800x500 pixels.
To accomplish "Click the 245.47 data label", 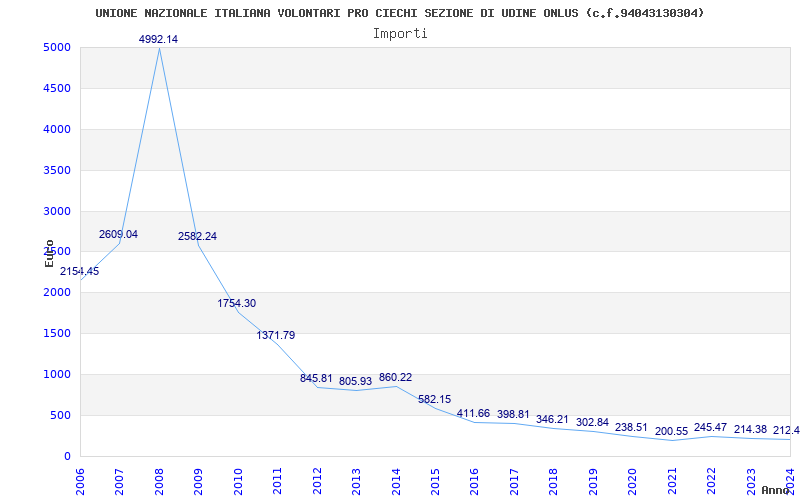I will tap(710, 428).
